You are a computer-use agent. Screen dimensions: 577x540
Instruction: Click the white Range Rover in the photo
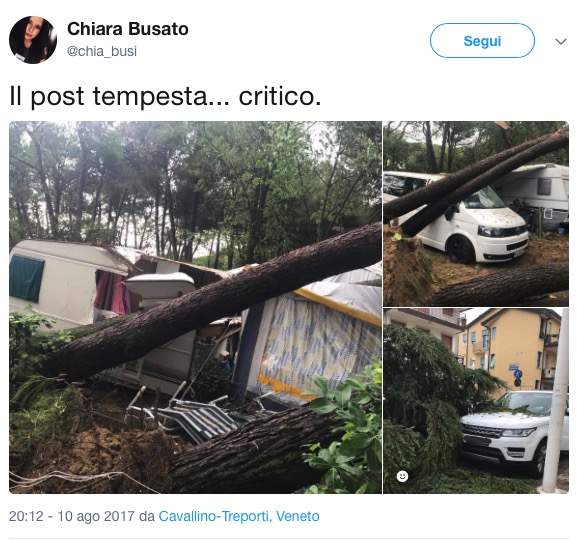coord(512,430)
